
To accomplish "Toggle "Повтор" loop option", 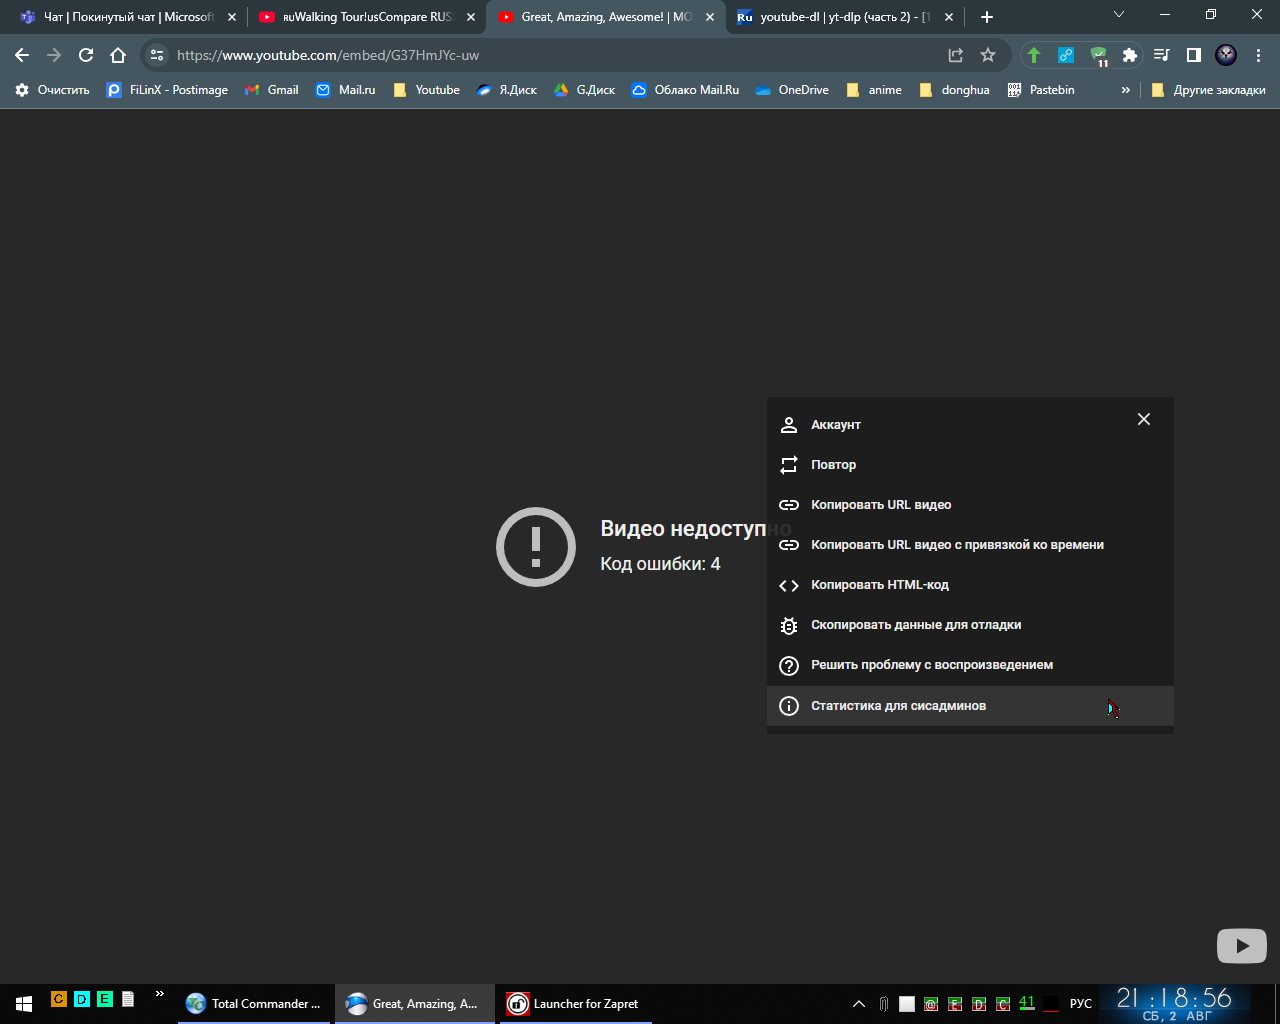I will (x=833, y=465).
